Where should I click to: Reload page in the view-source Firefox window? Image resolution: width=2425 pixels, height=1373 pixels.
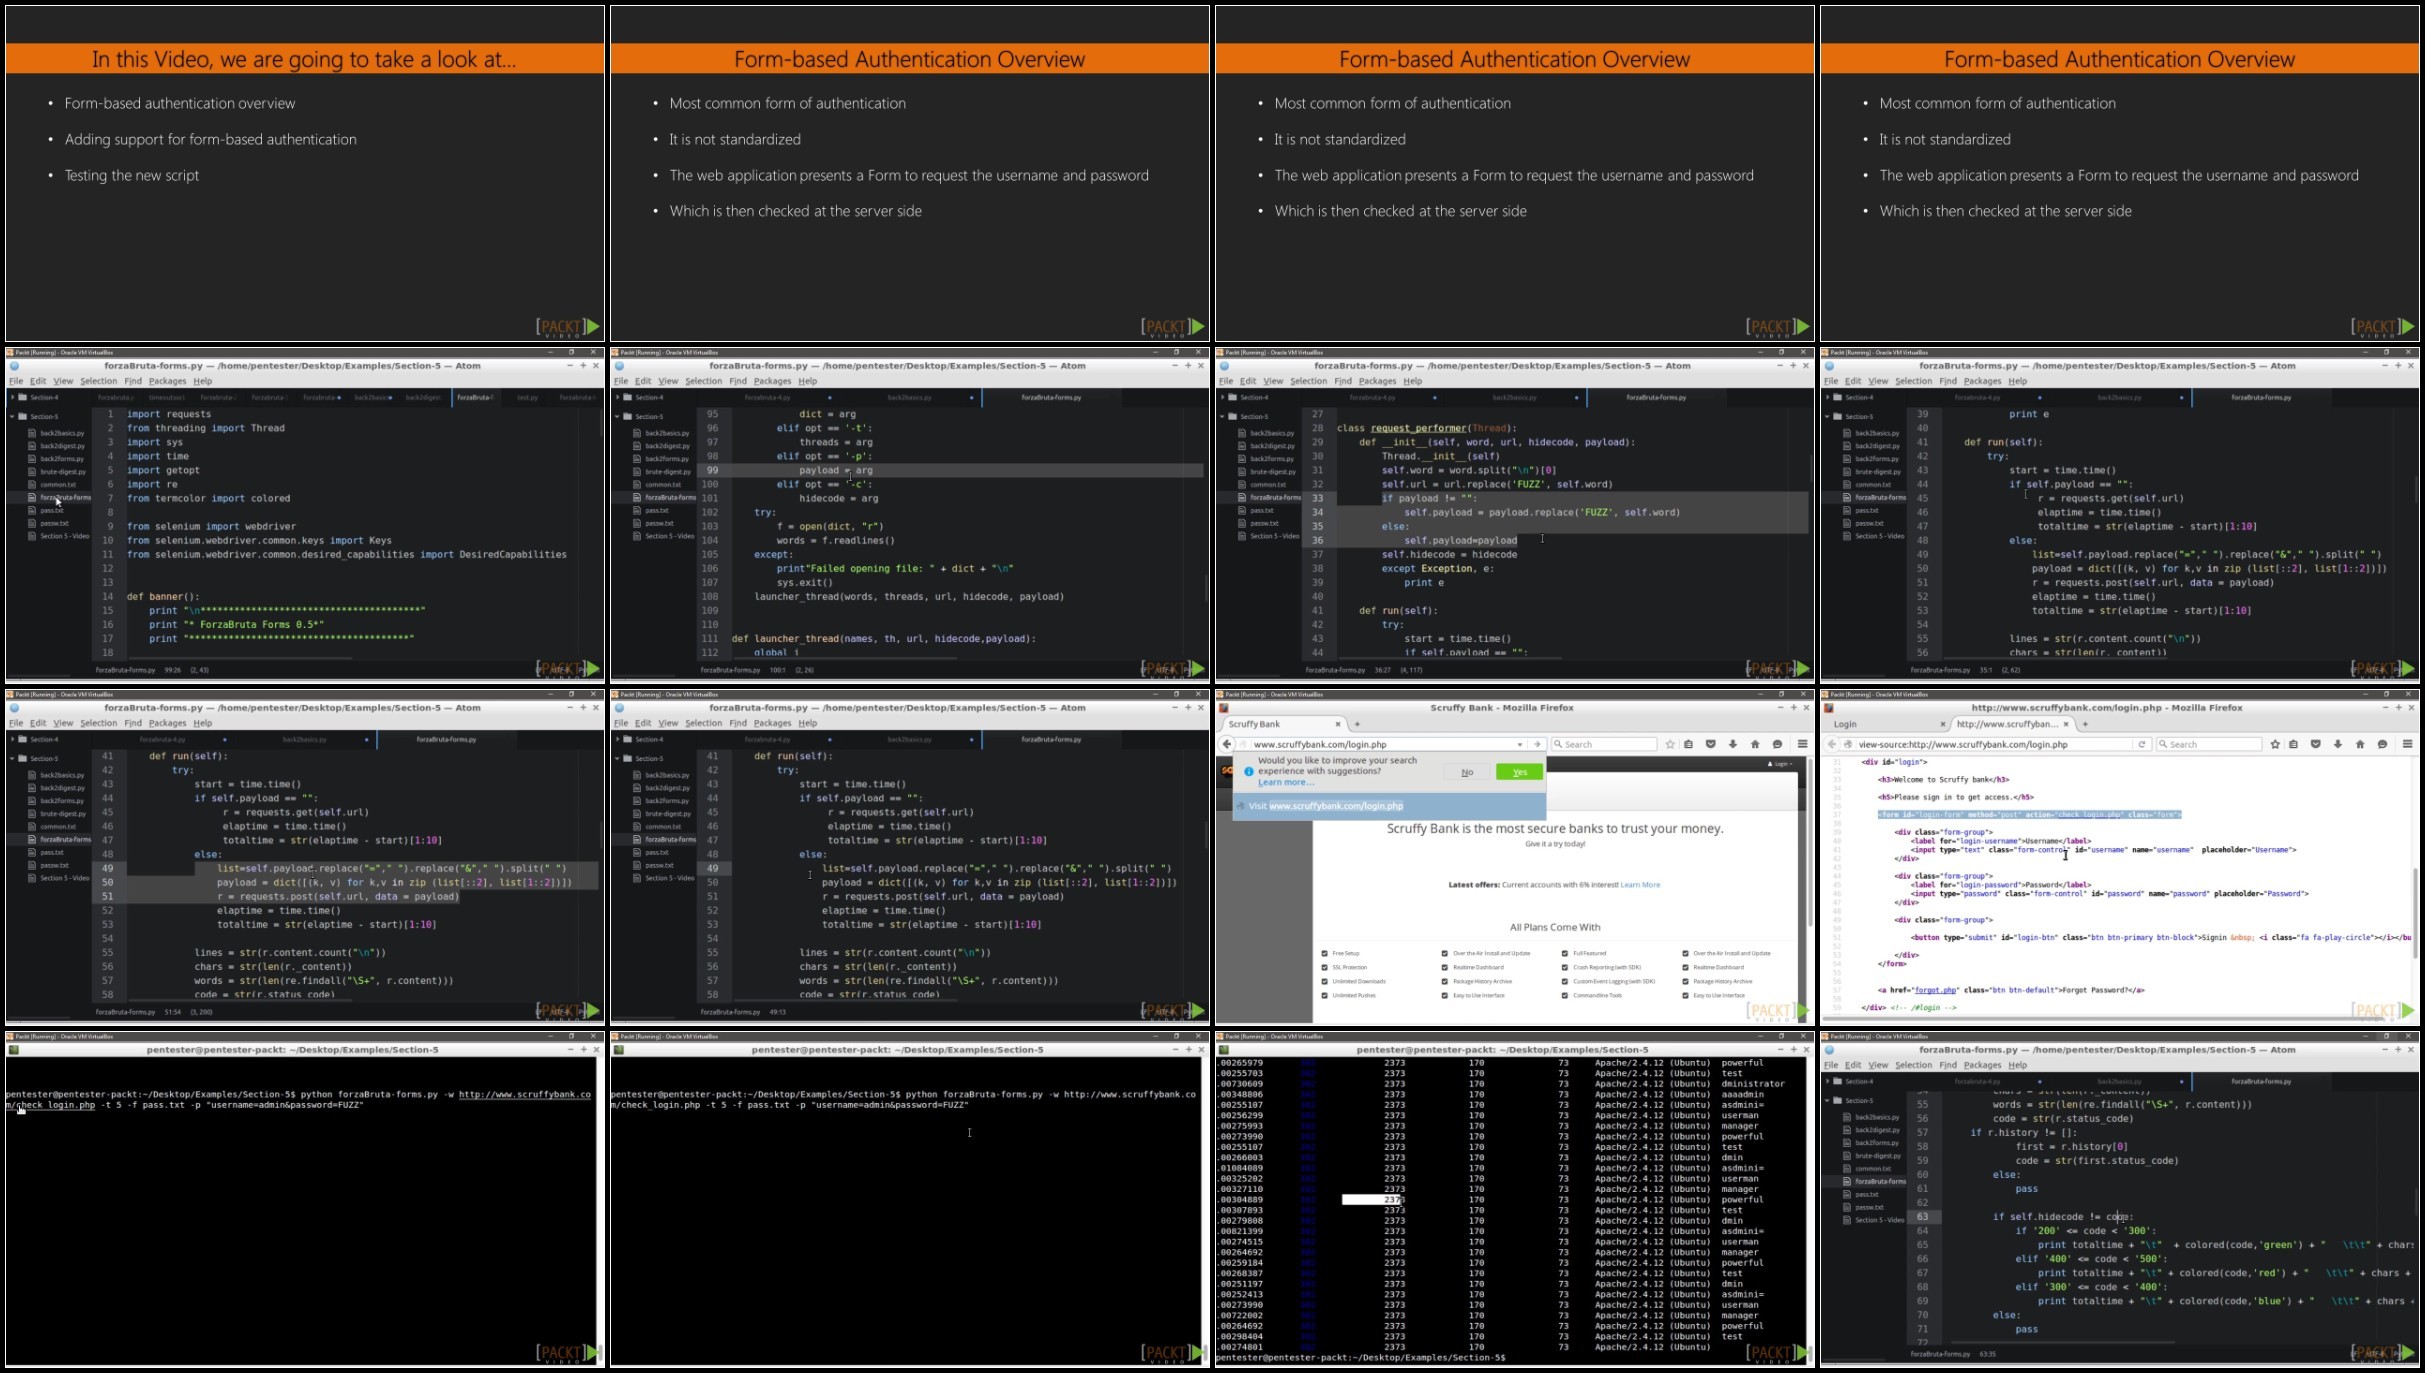2142,744
